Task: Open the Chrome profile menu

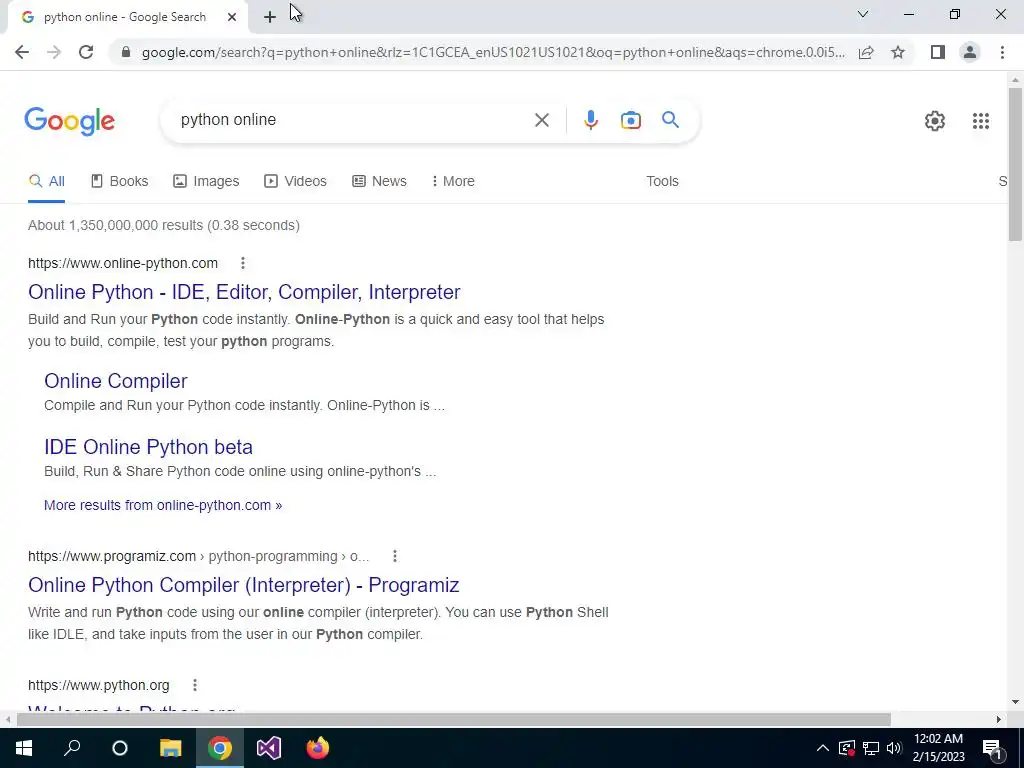Action: (x=970, y=52)
